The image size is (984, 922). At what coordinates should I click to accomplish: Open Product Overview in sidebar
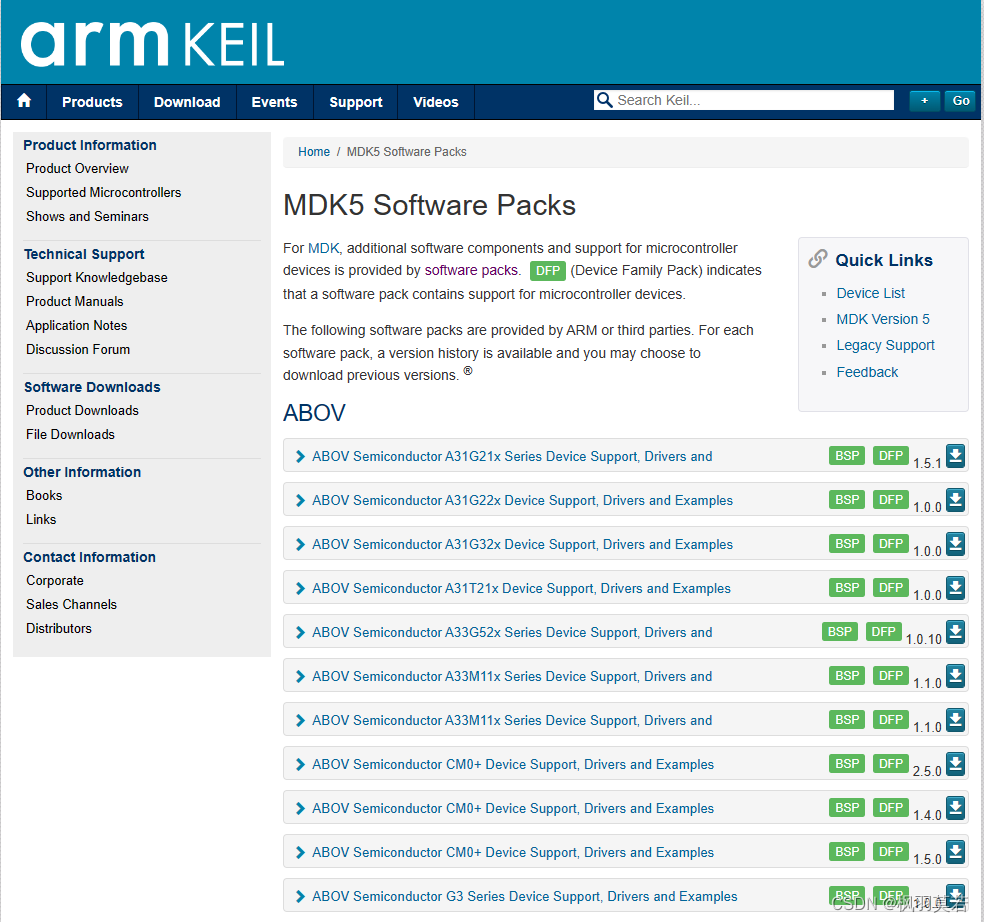coord(77,168)
